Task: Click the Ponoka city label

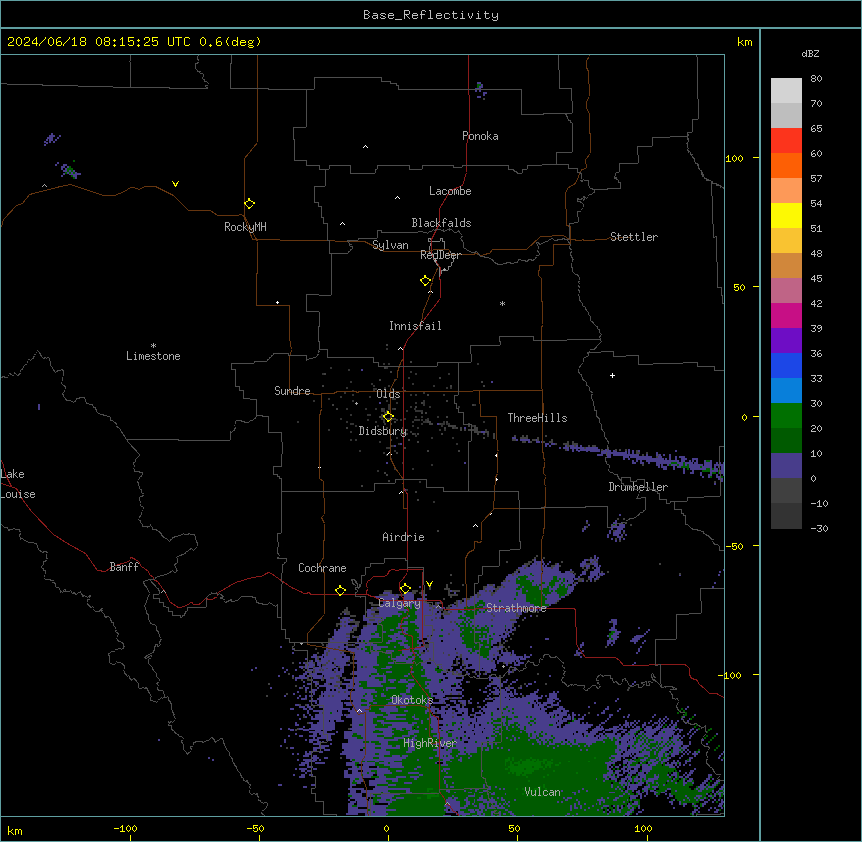Action: click(480, 136)
